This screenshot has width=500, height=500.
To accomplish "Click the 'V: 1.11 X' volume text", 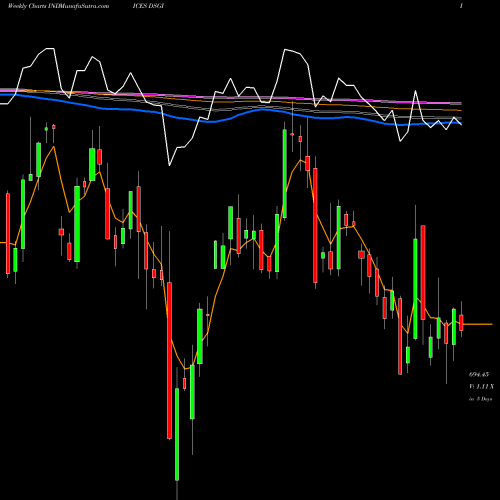I will pos(481,386).
